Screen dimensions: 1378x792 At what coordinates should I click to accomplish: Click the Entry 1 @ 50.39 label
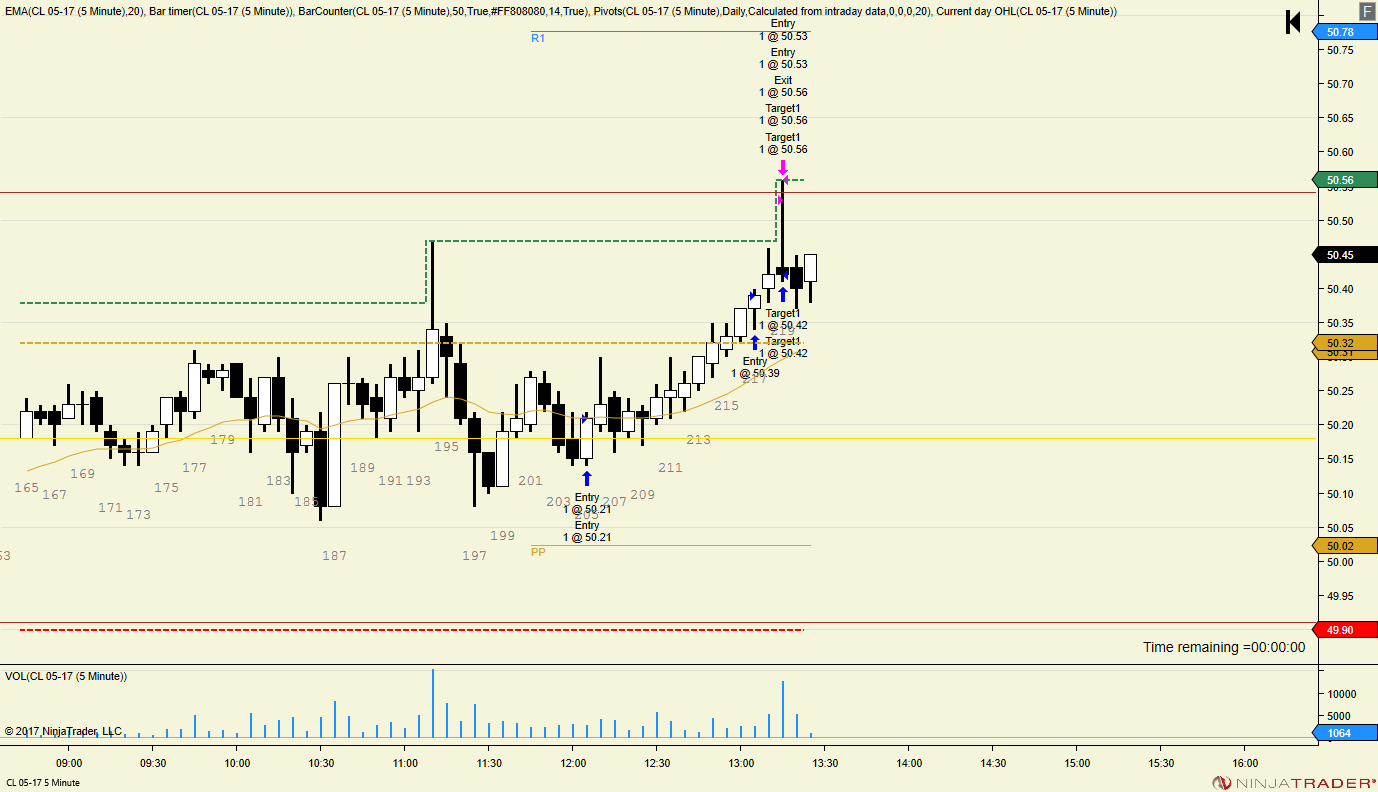click(x=755, y=367)
